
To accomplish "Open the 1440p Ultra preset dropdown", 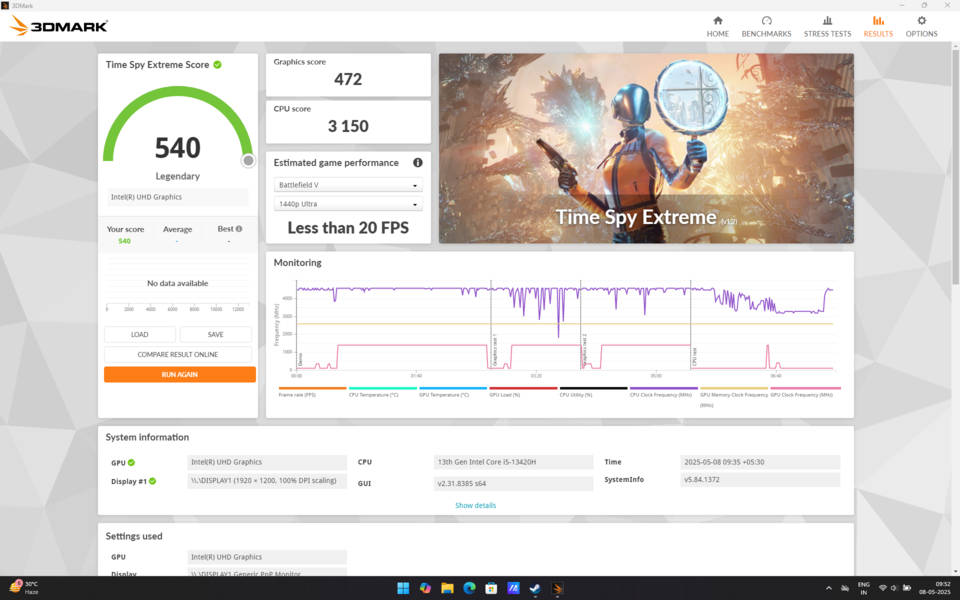I will (x=348, y=204).
